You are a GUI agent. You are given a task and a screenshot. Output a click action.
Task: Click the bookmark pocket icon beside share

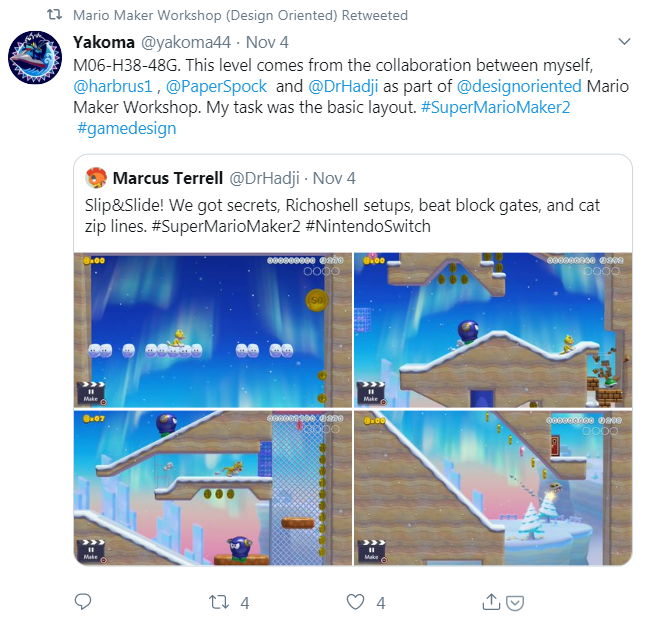pyautogui.click(x=515, y=603)
